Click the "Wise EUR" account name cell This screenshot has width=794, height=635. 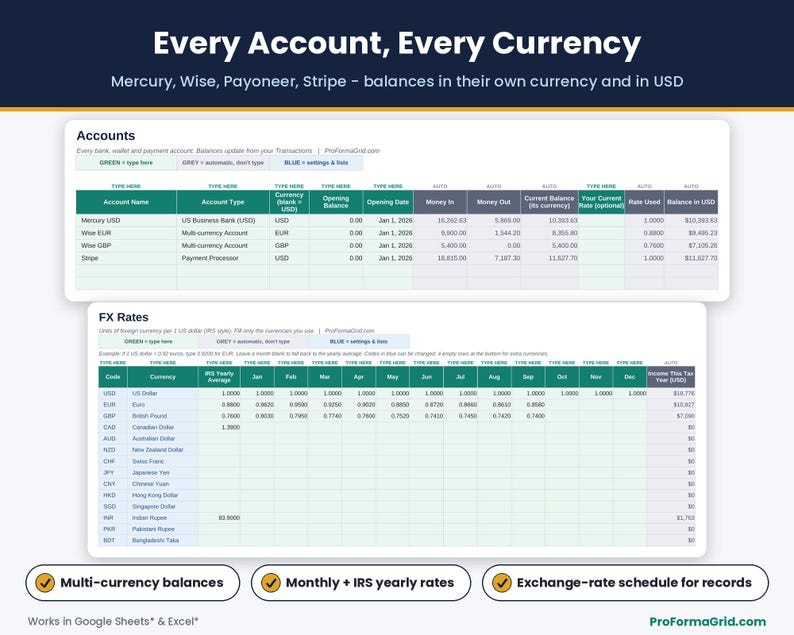126,233
